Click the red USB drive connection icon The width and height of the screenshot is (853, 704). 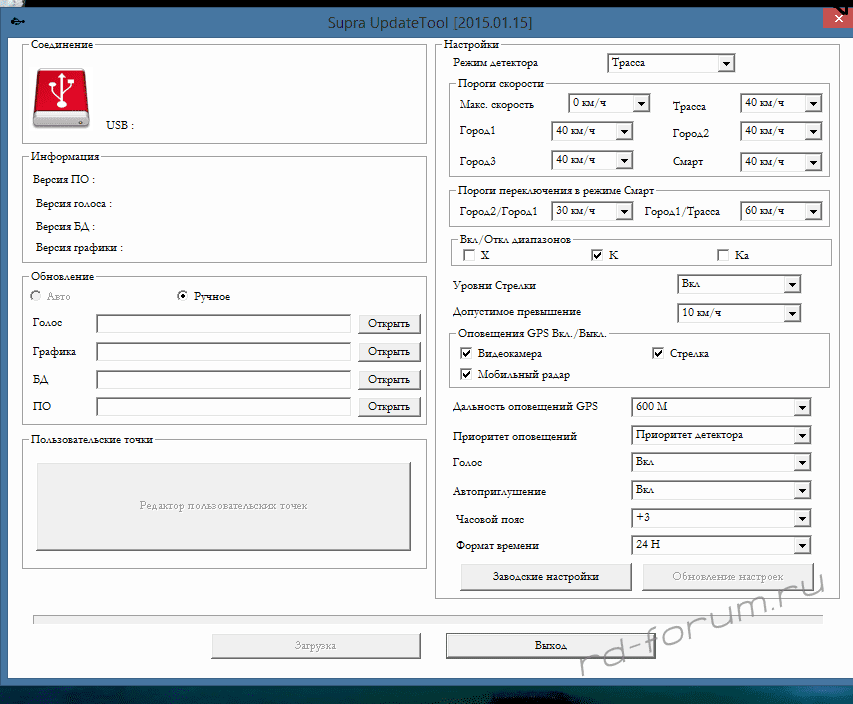click(x=61, y=98)
